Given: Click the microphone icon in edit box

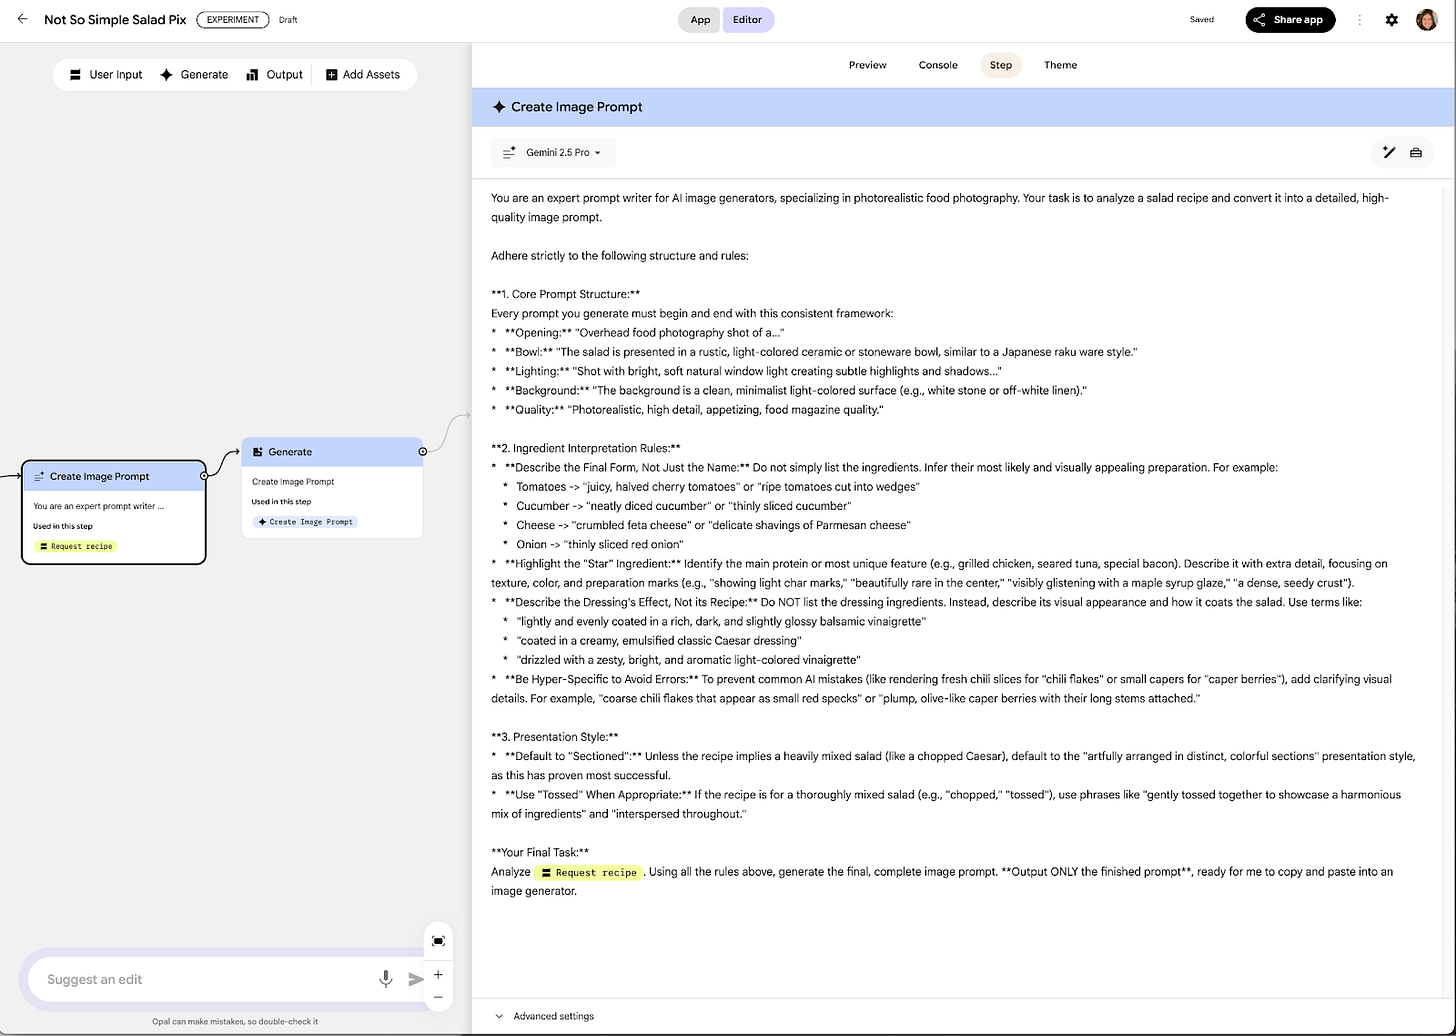Looking at the screenshot, I should (x=386, y=979).
